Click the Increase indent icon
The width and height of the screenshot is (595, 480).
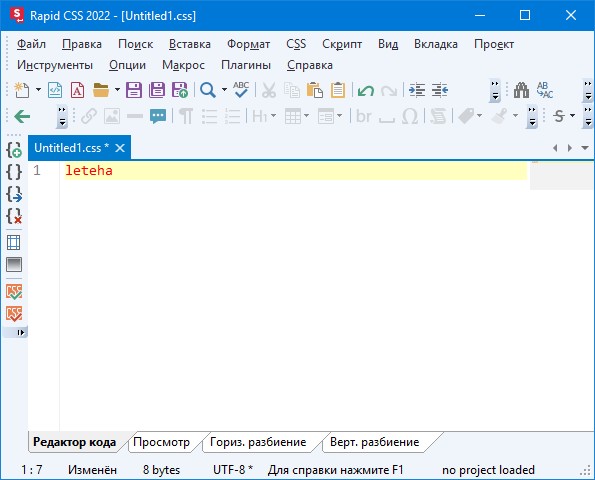click(x=417, y=90)
